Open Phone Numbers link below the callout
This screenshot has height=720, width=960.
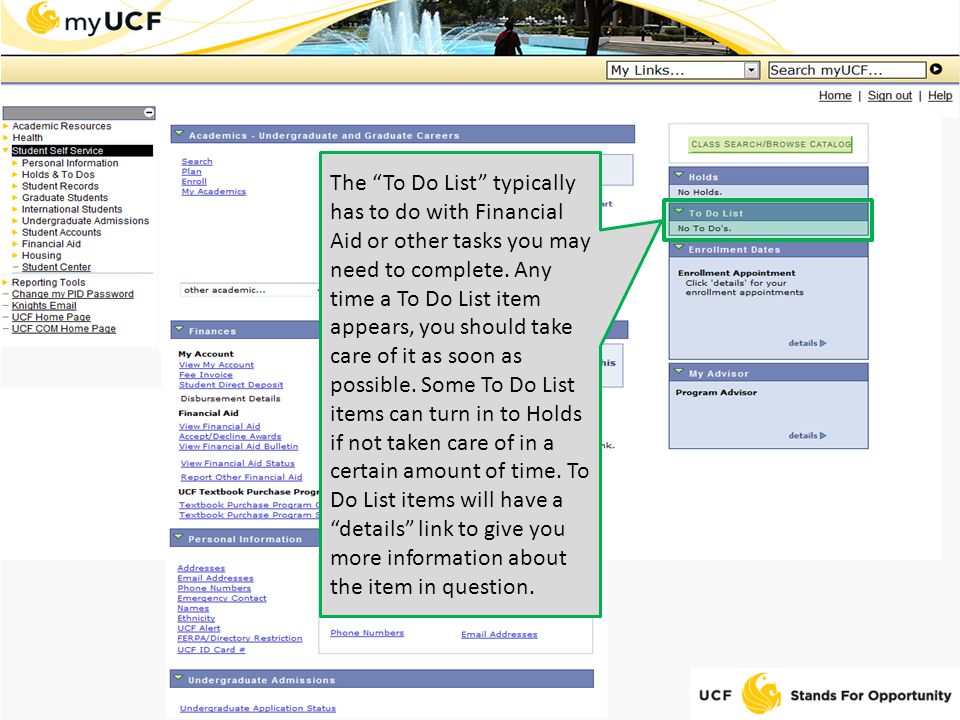pyautogui.click(x=367, y=634)
